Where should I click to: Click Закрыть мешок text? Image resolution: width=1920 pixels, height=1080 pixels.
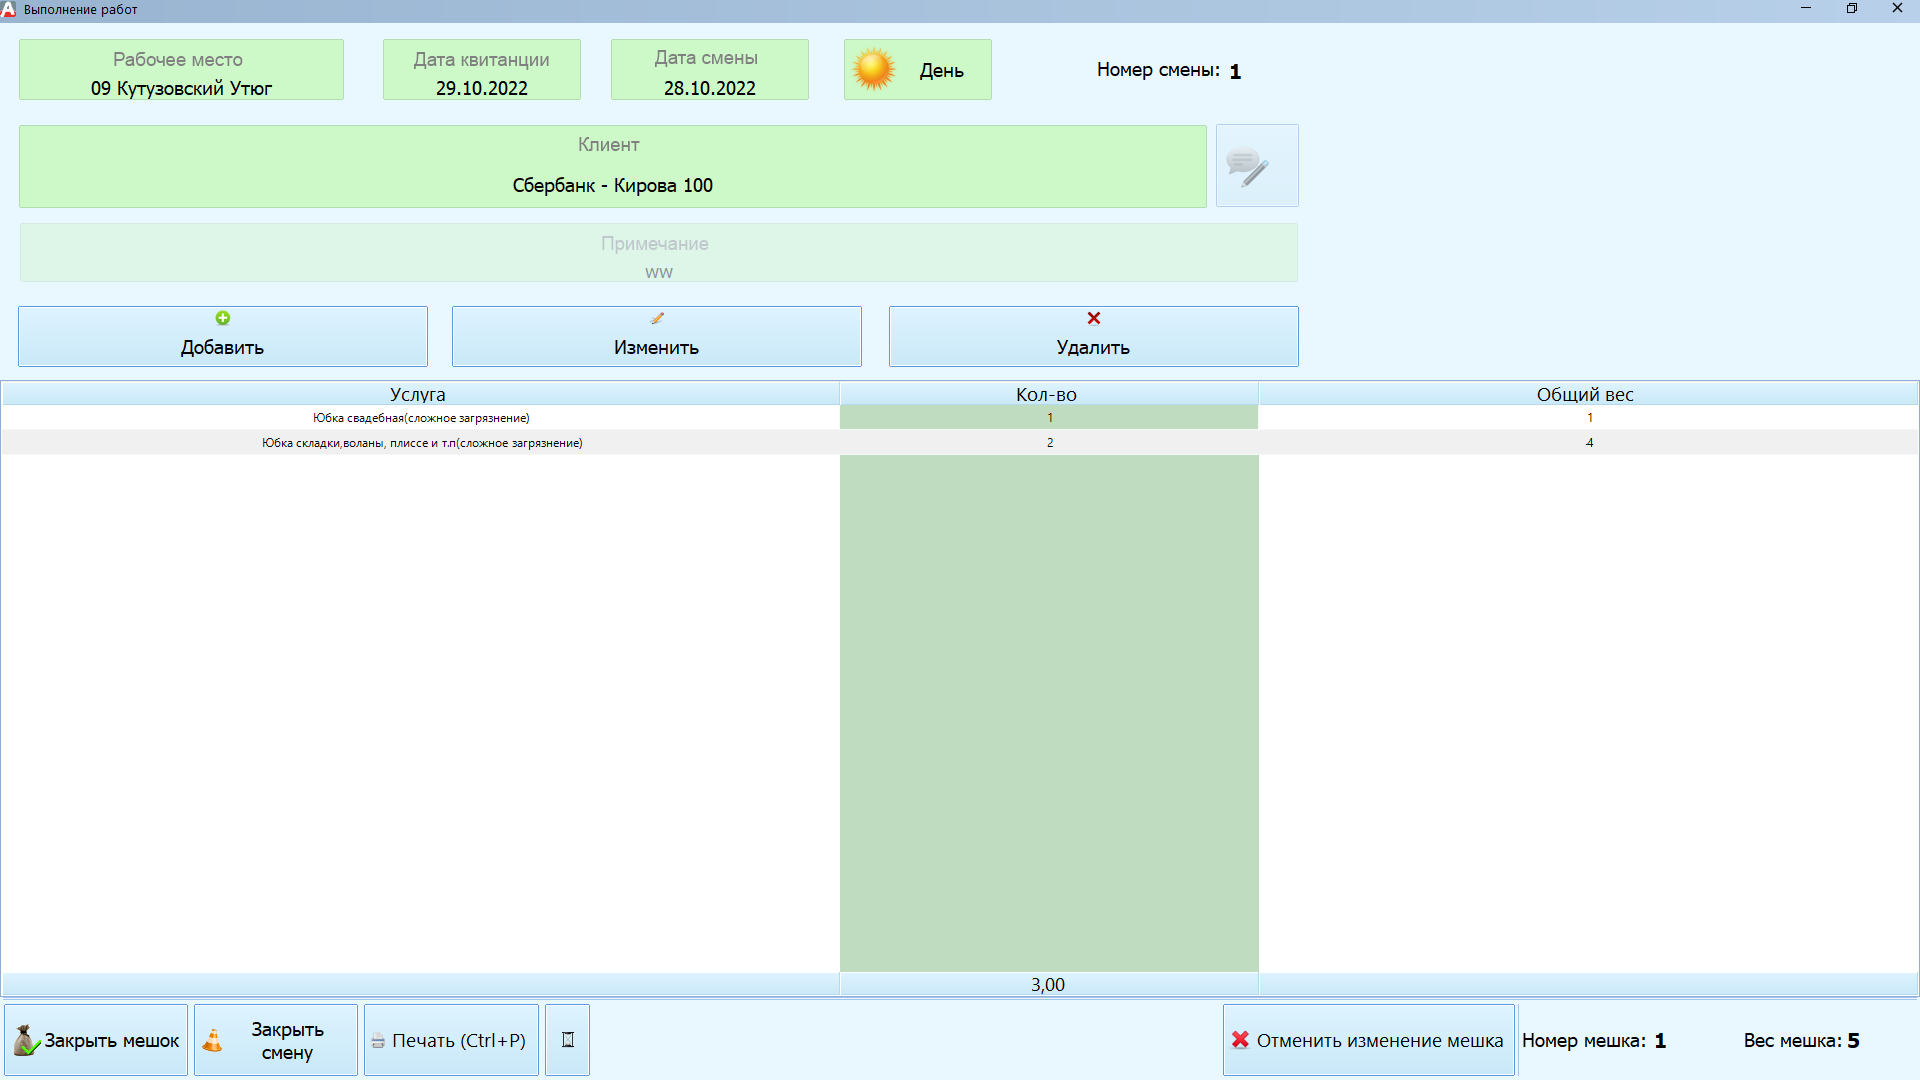point(112,1041)
